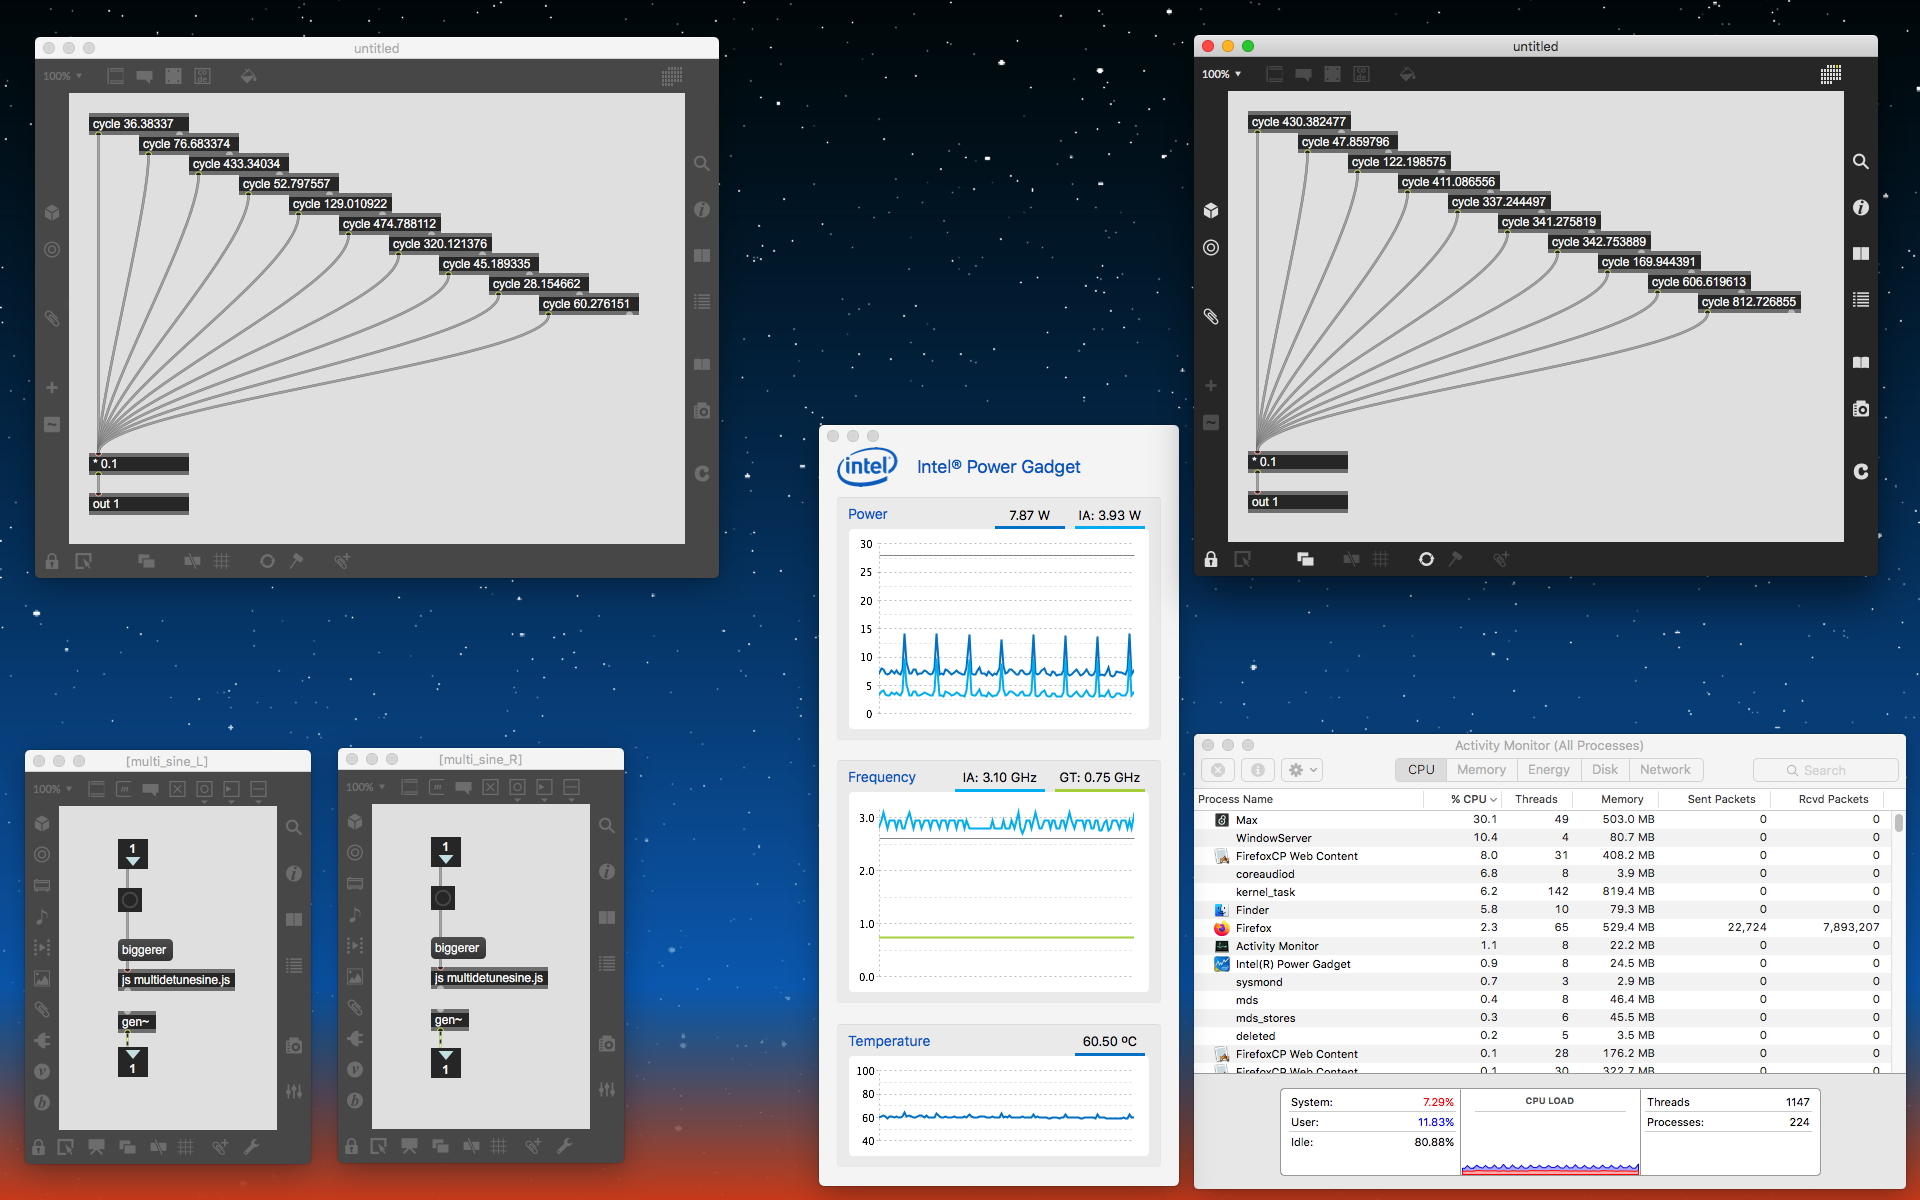Open mixer sliders icon in multi_sine_R sidebar

(607, 1089)
